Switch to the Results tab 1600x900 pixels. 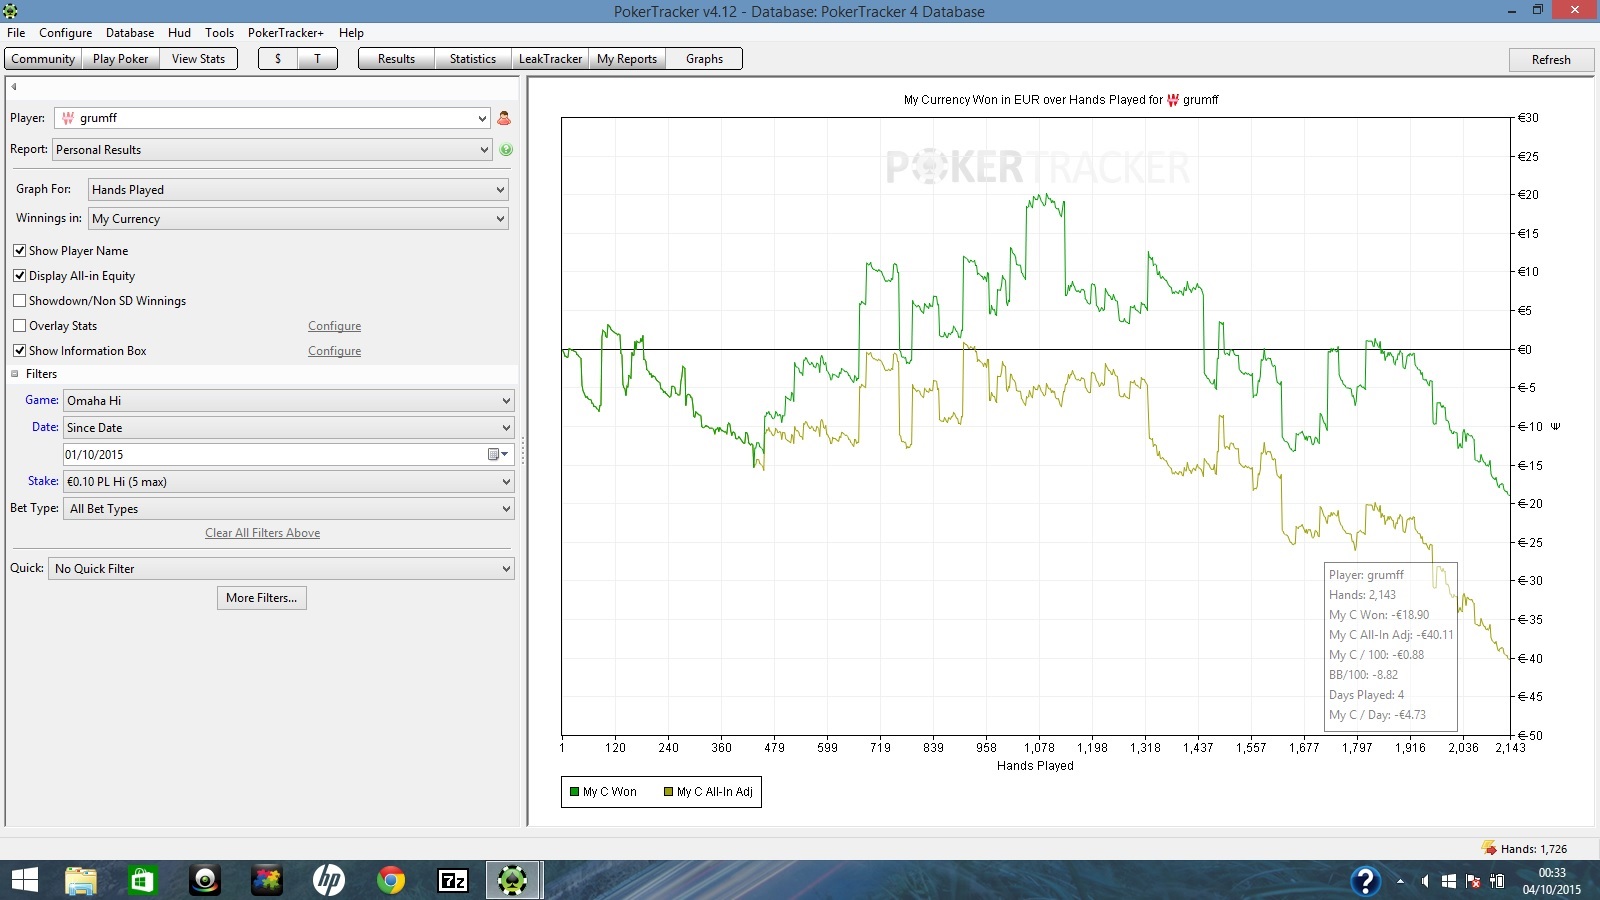396,59
